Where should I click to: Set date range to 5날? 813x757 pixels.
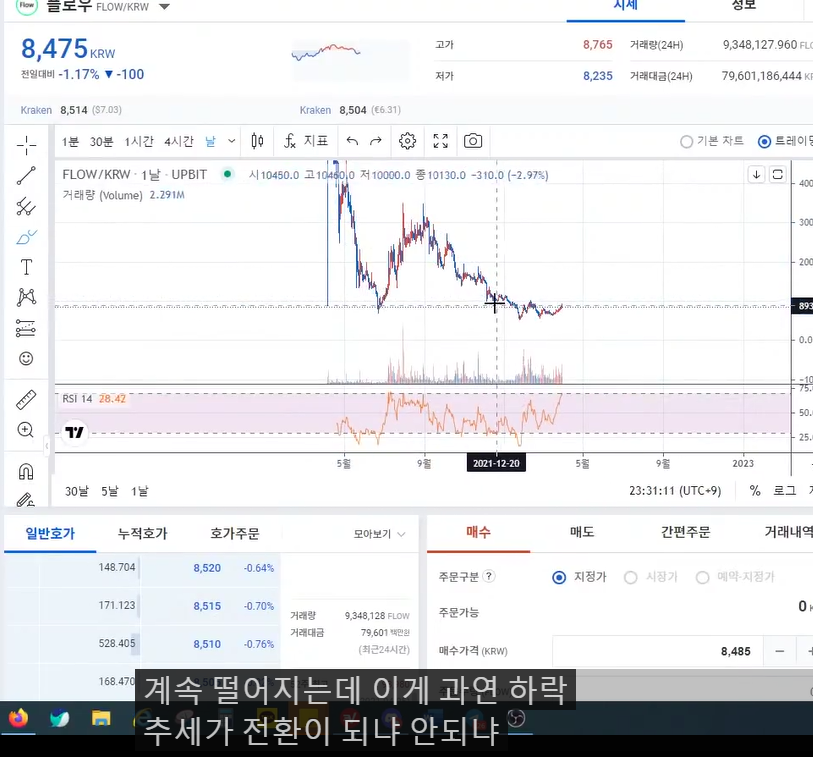pyautogui.click(x=110, y=491)
